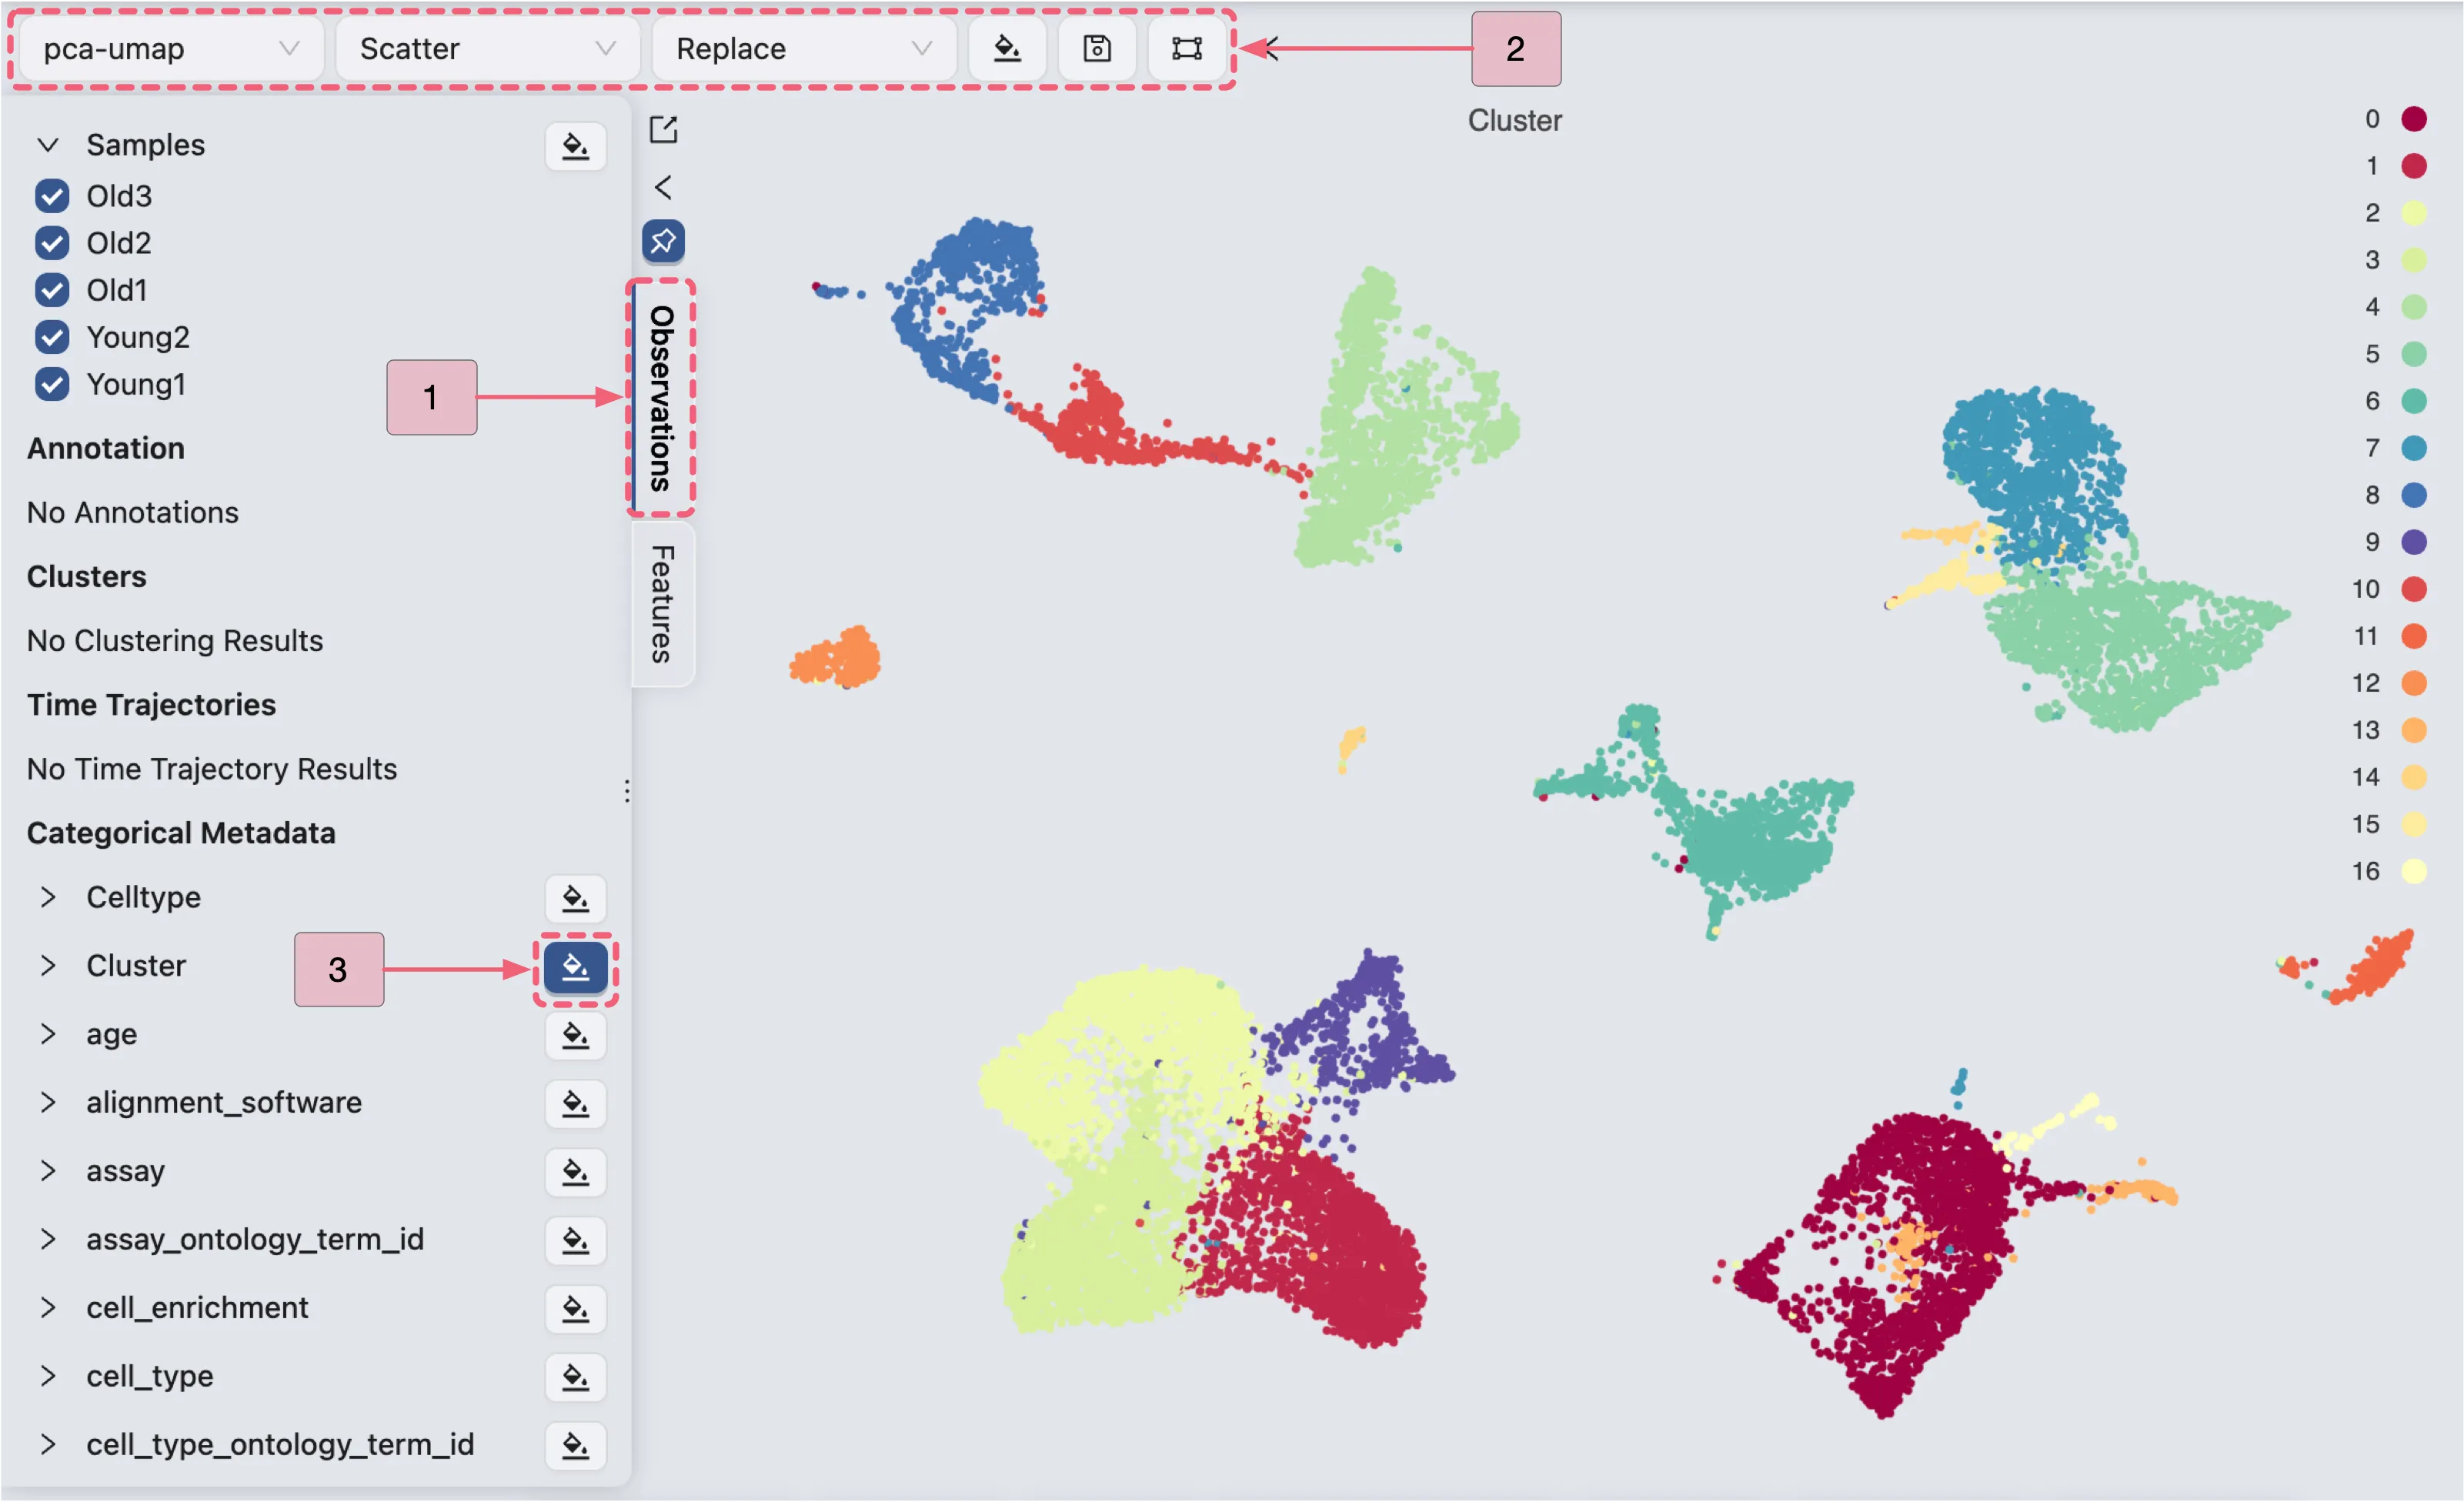Color the plot by Celltype
The width and height of the screenshot is (2464, 1502).
pyautogui.click(x=575, y=898)
